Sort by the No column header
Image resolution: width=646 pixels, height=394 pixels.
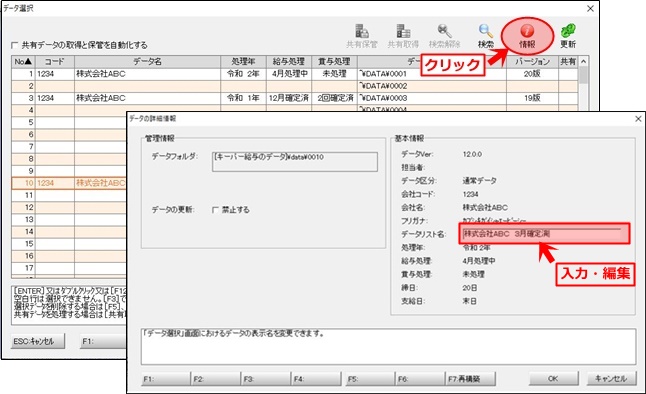(23, 62)
